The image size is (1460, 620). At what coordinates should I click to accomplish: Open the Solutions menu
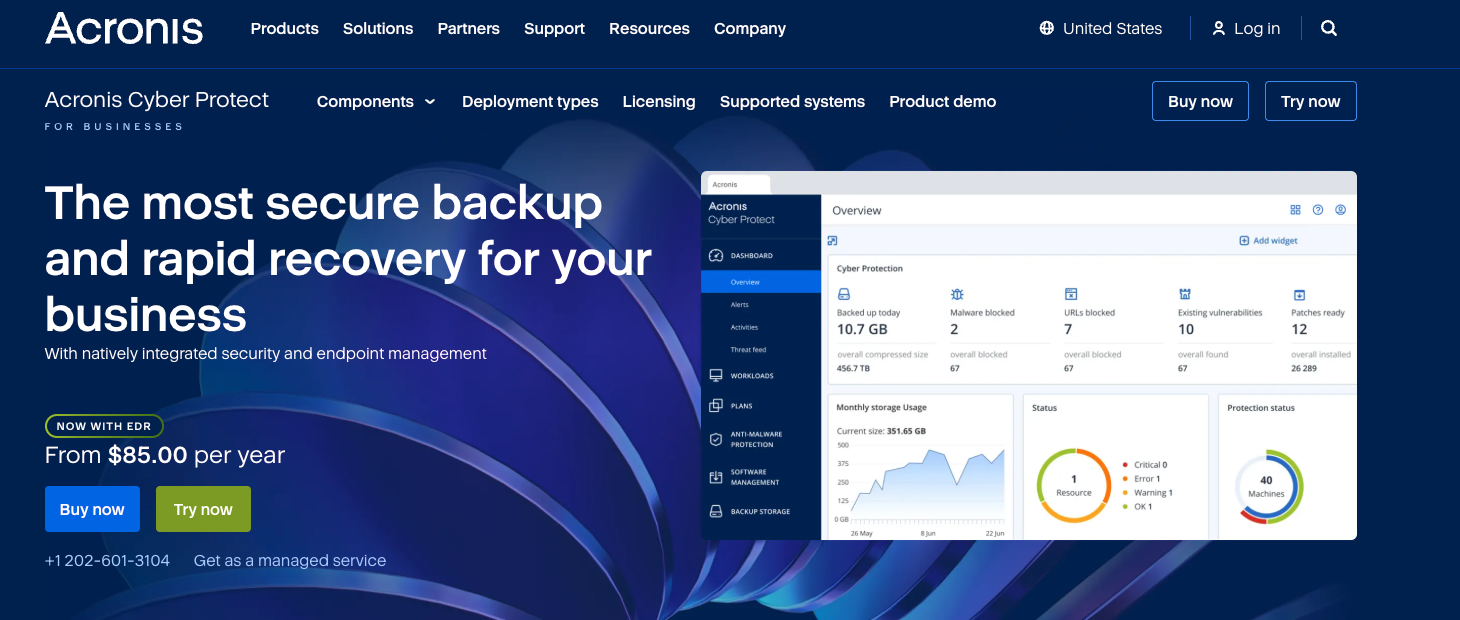coord(378,28)
